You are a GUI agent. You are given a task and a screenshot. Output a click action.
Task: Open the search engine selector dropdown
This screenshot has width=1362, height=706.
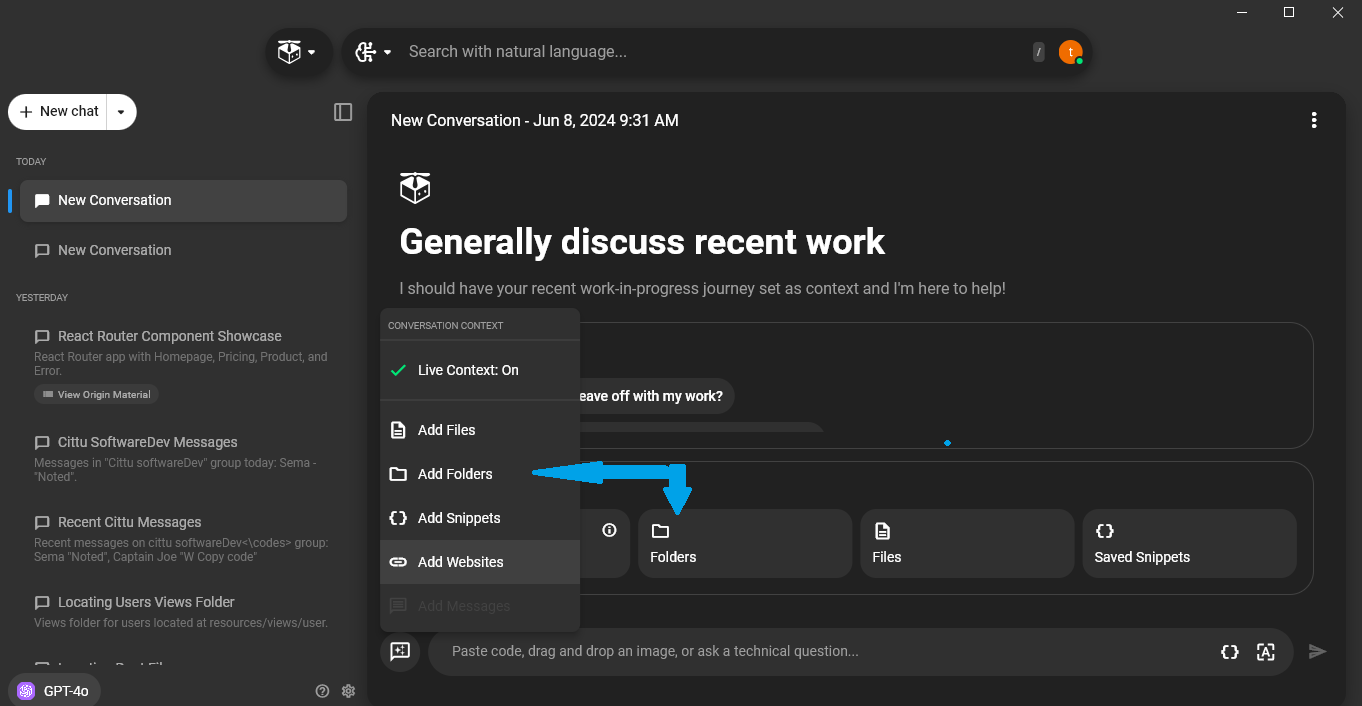(x=372, y=51)
